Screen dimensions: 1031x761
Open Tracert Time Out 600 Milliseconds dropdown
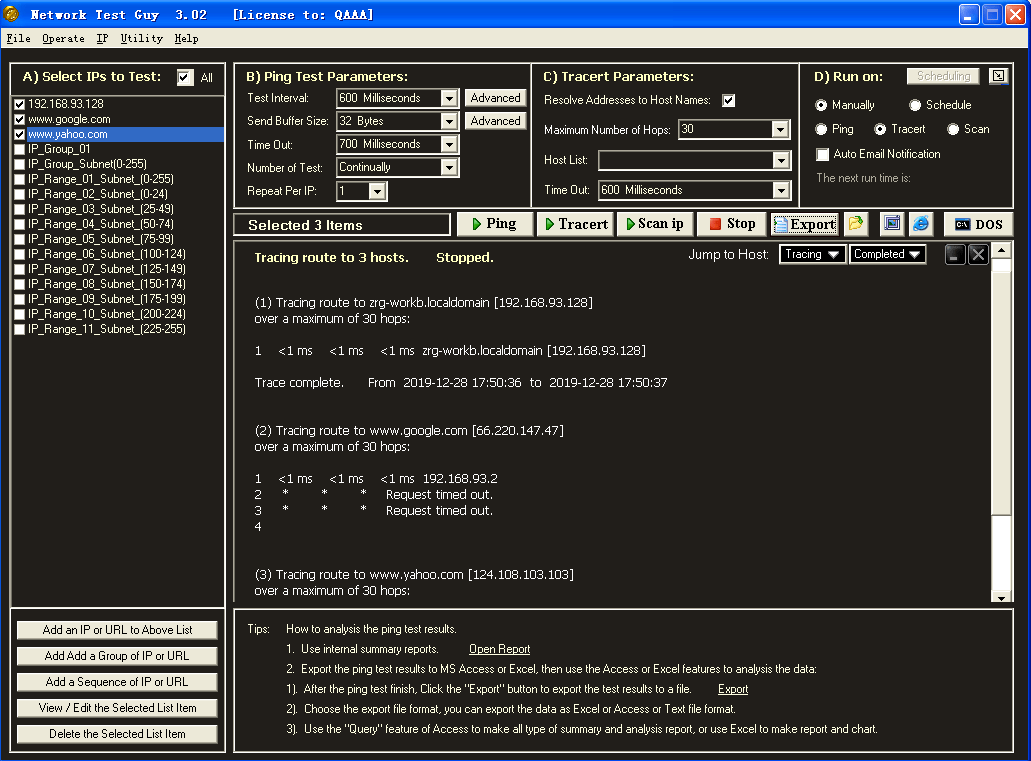pos(780,191)
